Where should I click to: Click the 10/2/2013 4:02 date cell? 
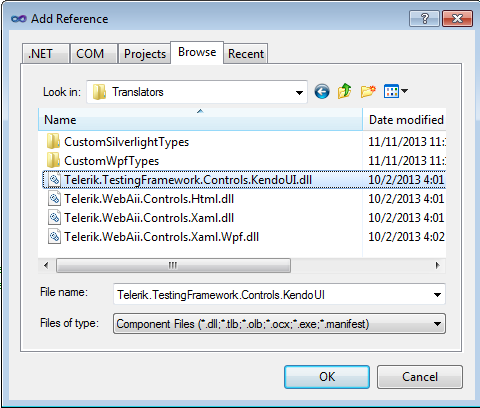(x=406, y=237)
